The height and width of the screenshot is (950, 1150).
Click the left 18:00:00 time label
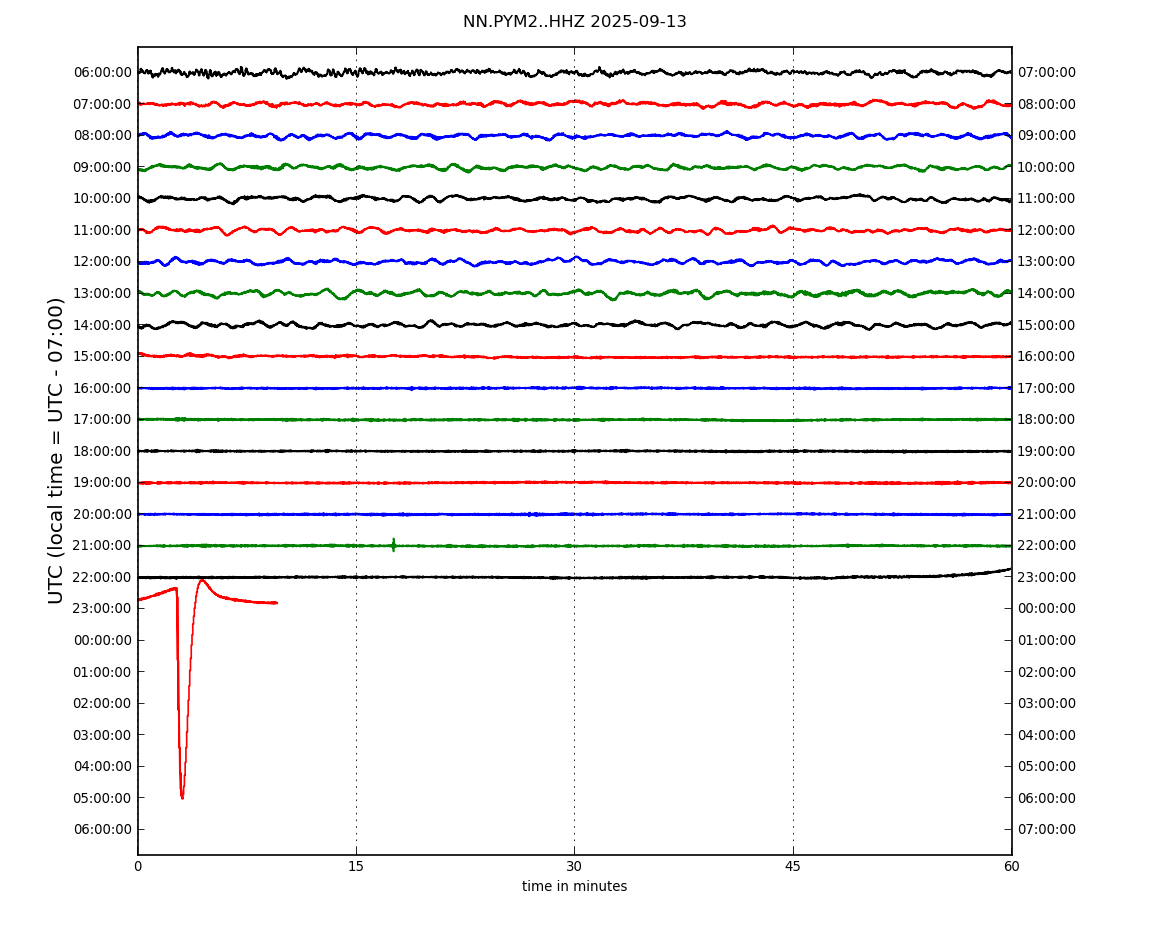[x=103, y=451]
